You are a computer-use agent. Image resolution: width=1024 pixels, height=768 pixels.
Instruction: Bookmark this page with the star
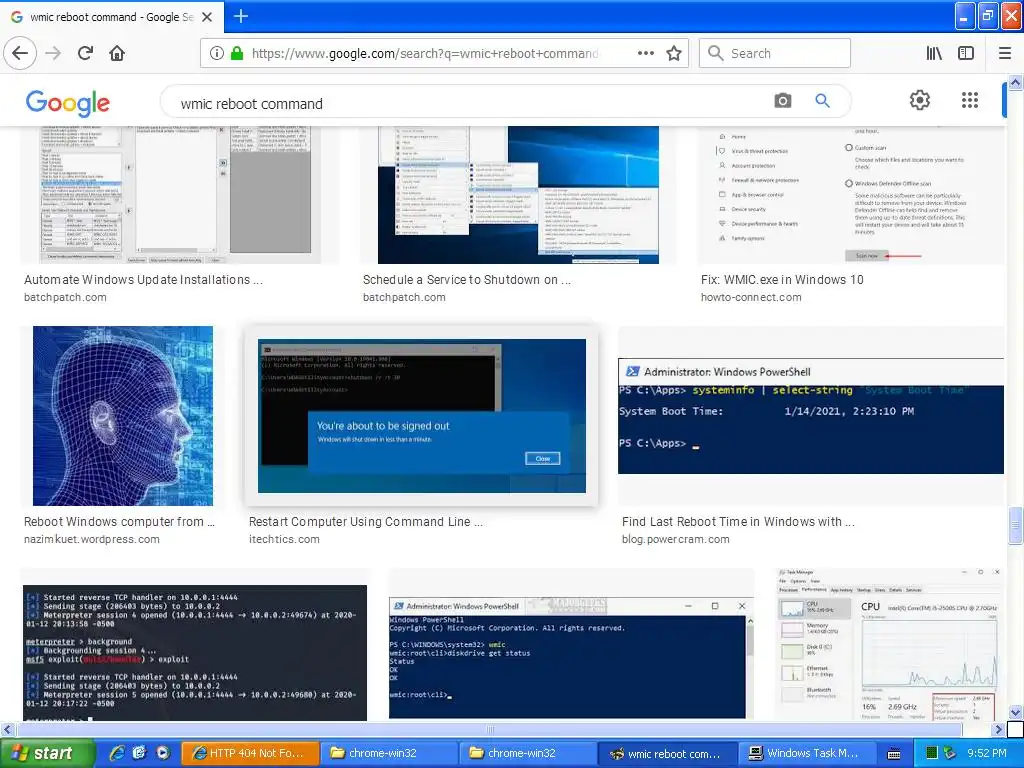674,53
